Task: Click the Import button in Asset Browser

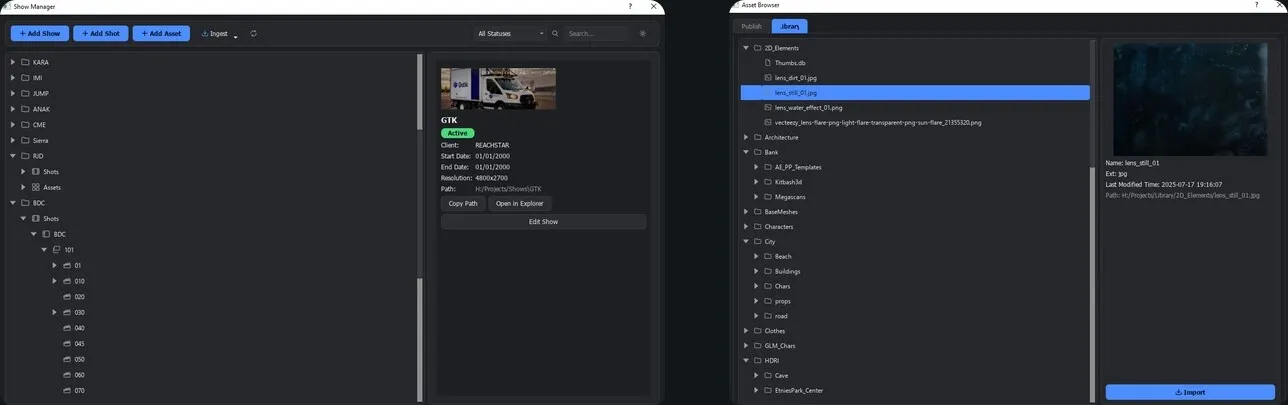Action: click(1190, 392)
